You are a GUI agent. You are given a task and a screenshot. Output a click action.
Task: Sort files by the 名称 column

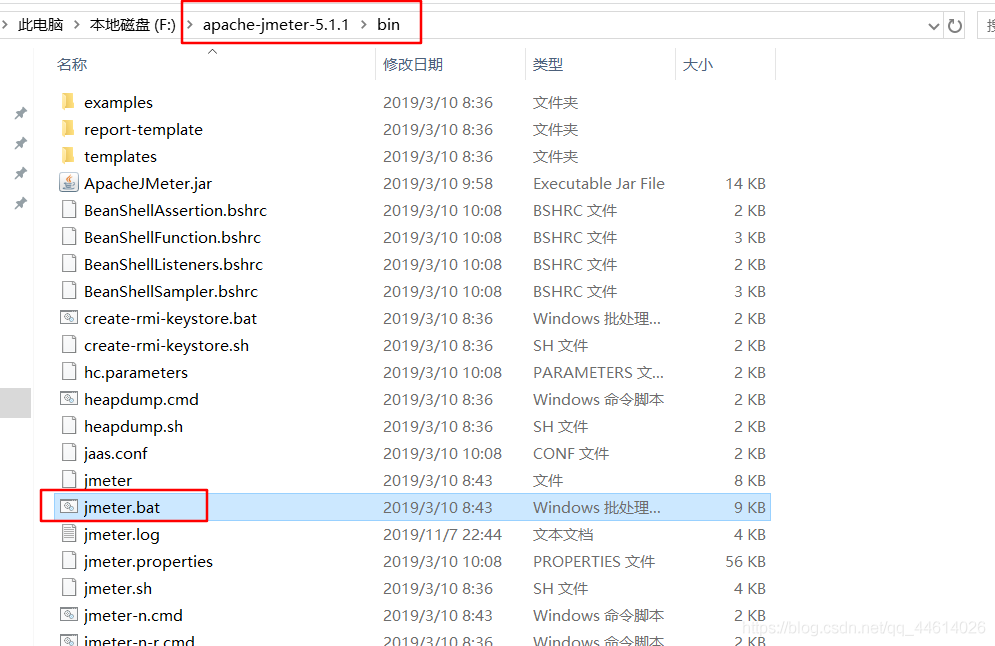tap(72, 64)
